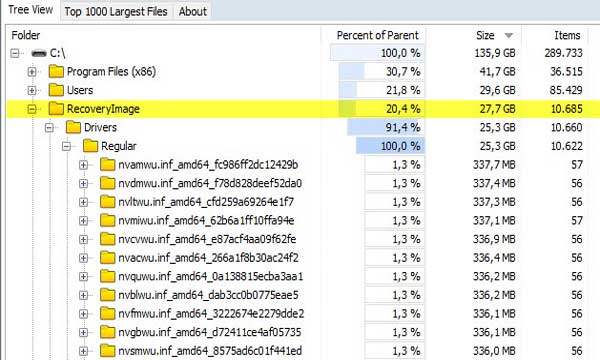Click the Program Files (x86) folder icon
Screen dimensions: 600x360
coord(56,72)
